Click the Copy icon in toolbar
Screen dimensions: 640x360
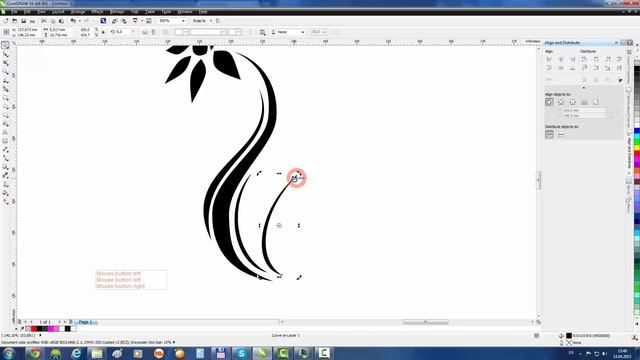pos(53,21)
